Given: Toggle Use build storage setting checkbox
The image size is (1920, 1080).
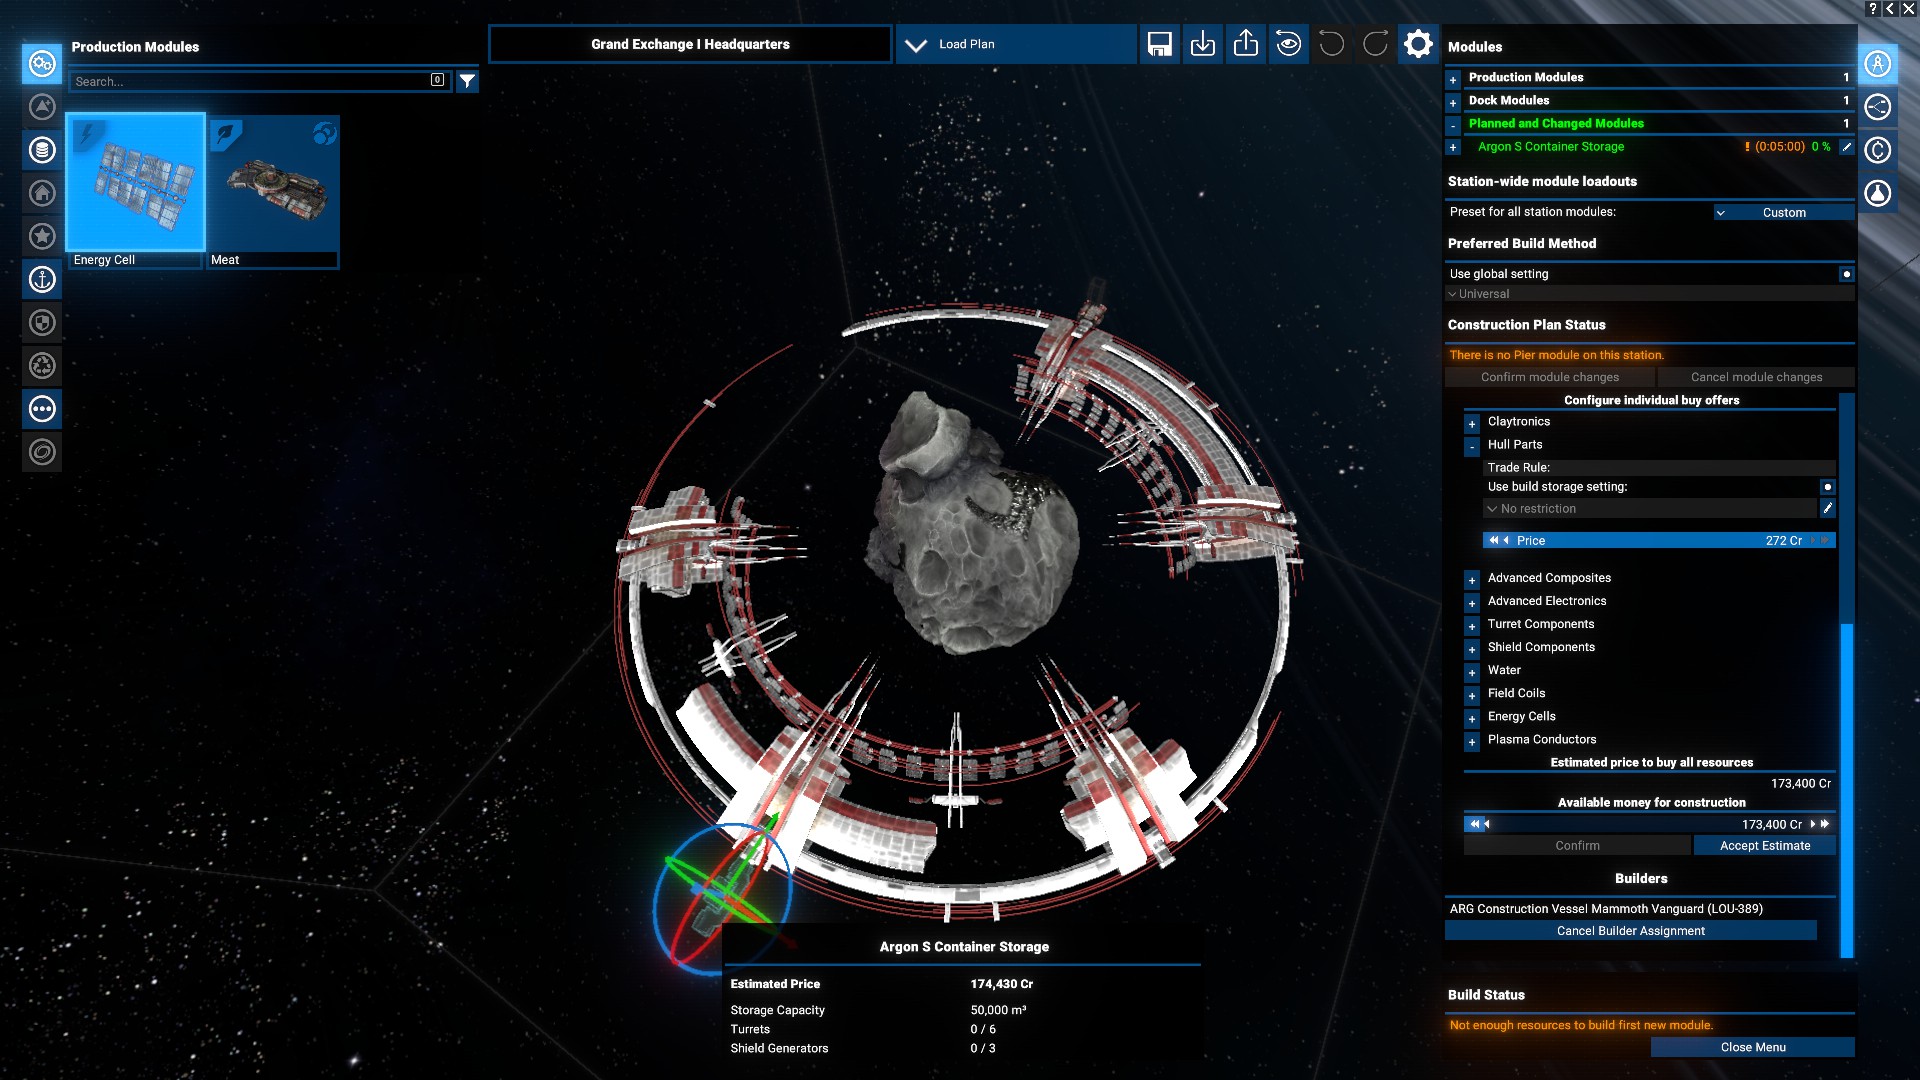Looking at the screenshot, I should coord(1827,487).
